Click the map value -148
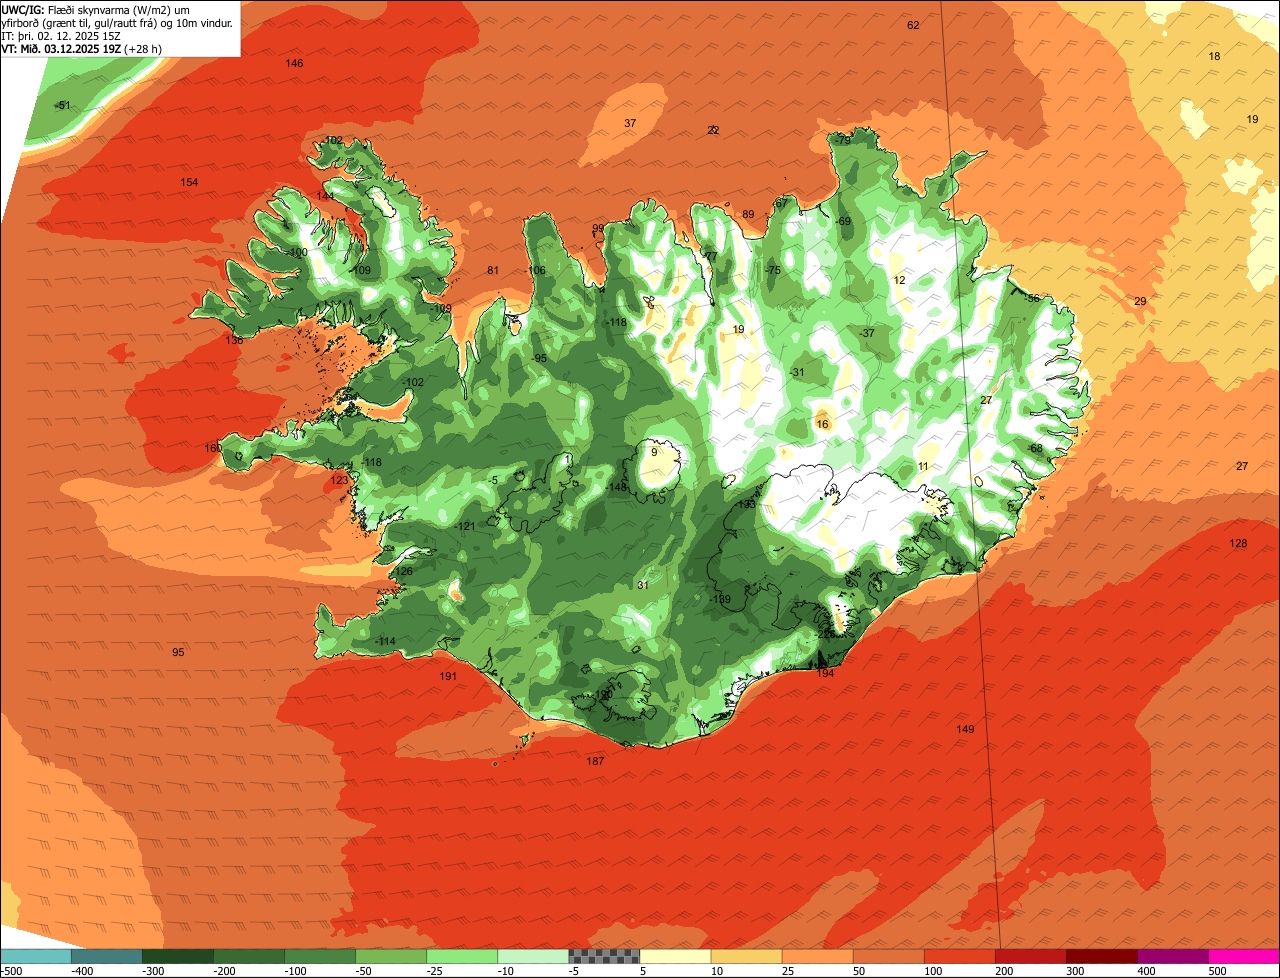 [618, 487]
